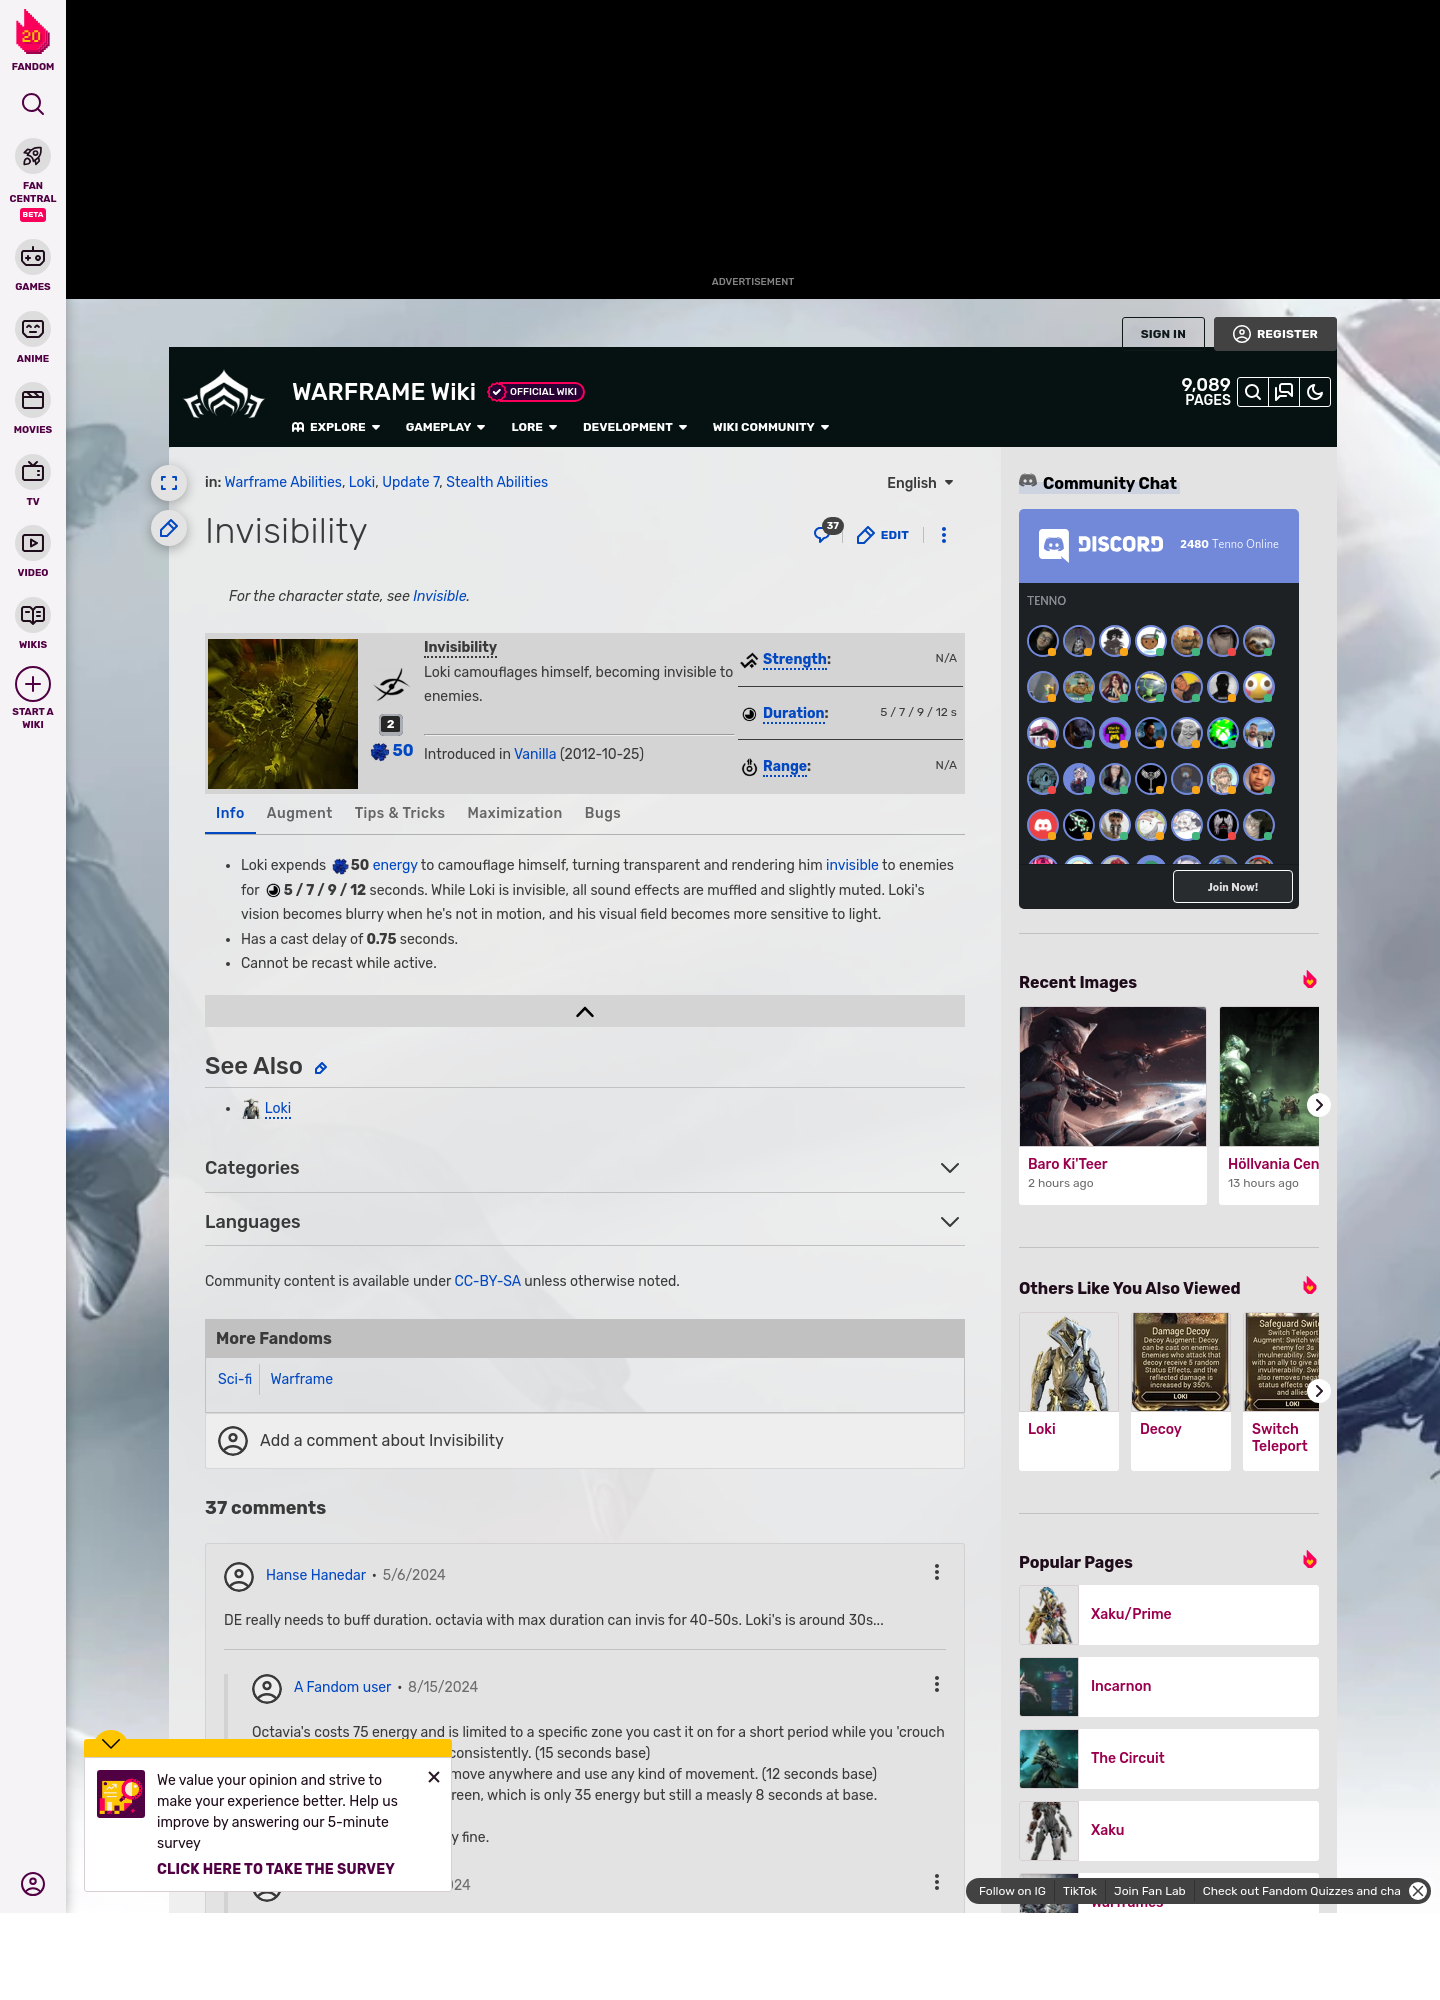This screenshot has width=1440, height=2000.
Task: Open the Xaku/Prime popular page
Action: pos(1169,1614)
